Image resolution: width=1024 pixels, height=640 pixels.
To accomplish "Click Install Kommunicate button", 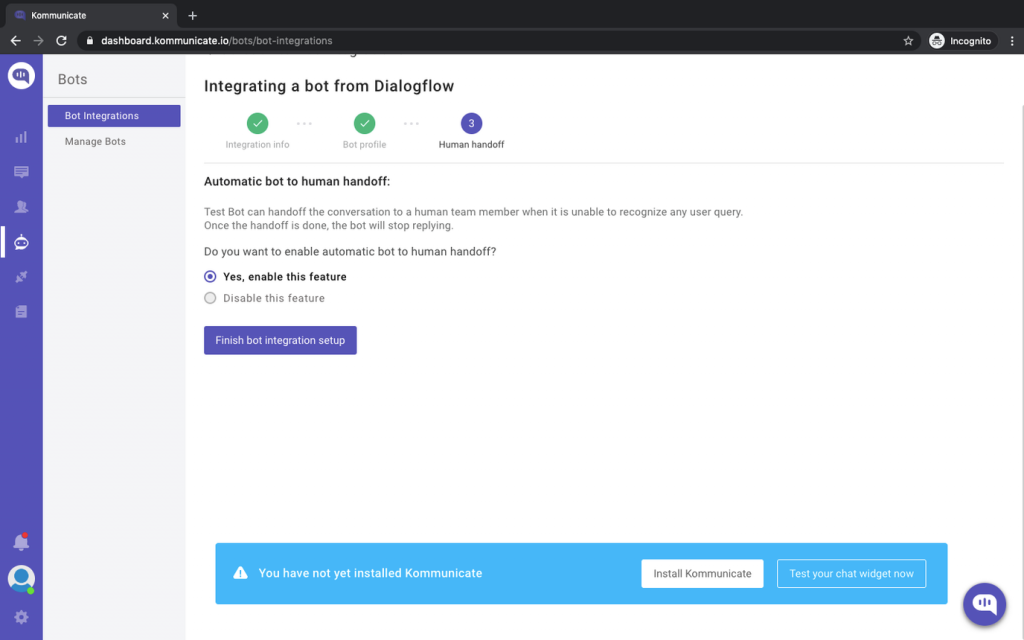I will click(x=702, y=573).
